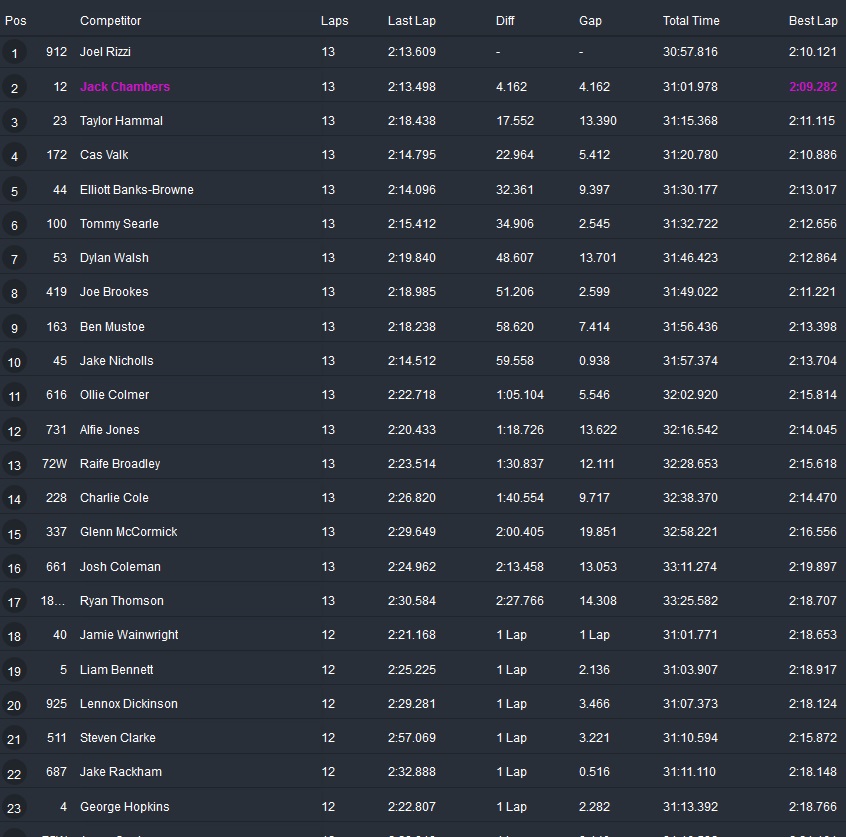Image resolution: width=846 pixels, height=837 pixels.
Task: Click the Total Time column header
Action: pyautogui.click(x=690, y=21)
